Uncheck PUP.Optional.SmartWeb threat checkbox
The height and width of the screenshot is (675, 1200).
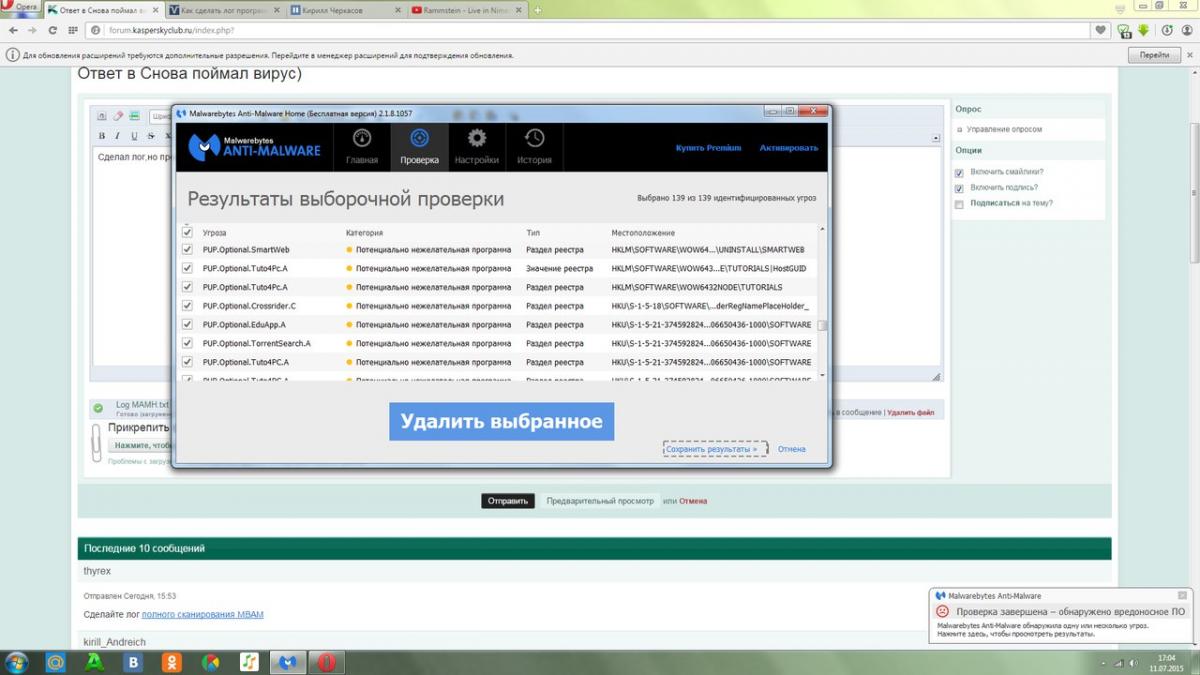click(x=187, y=249)
